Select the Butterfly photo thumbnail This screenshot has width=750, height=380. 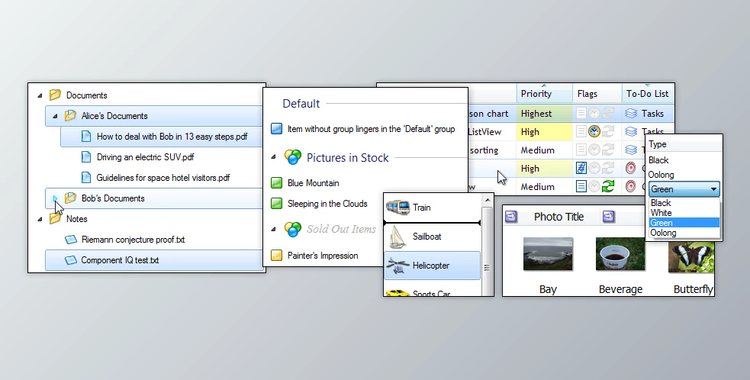tap(691, 257)
